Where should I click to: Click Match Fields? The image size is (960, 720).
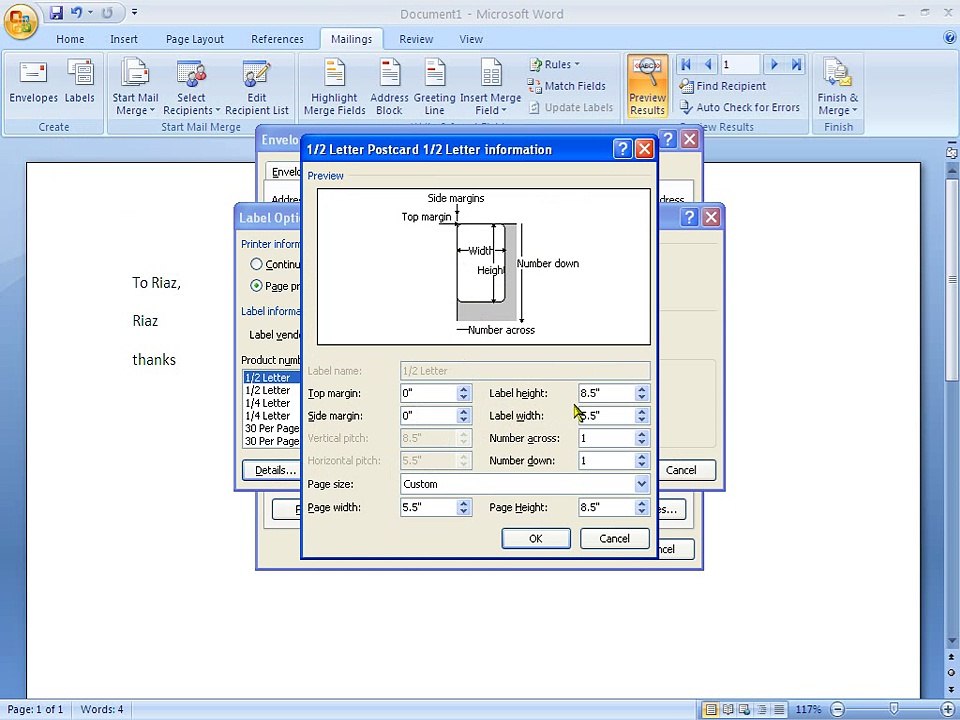(567, 86)
